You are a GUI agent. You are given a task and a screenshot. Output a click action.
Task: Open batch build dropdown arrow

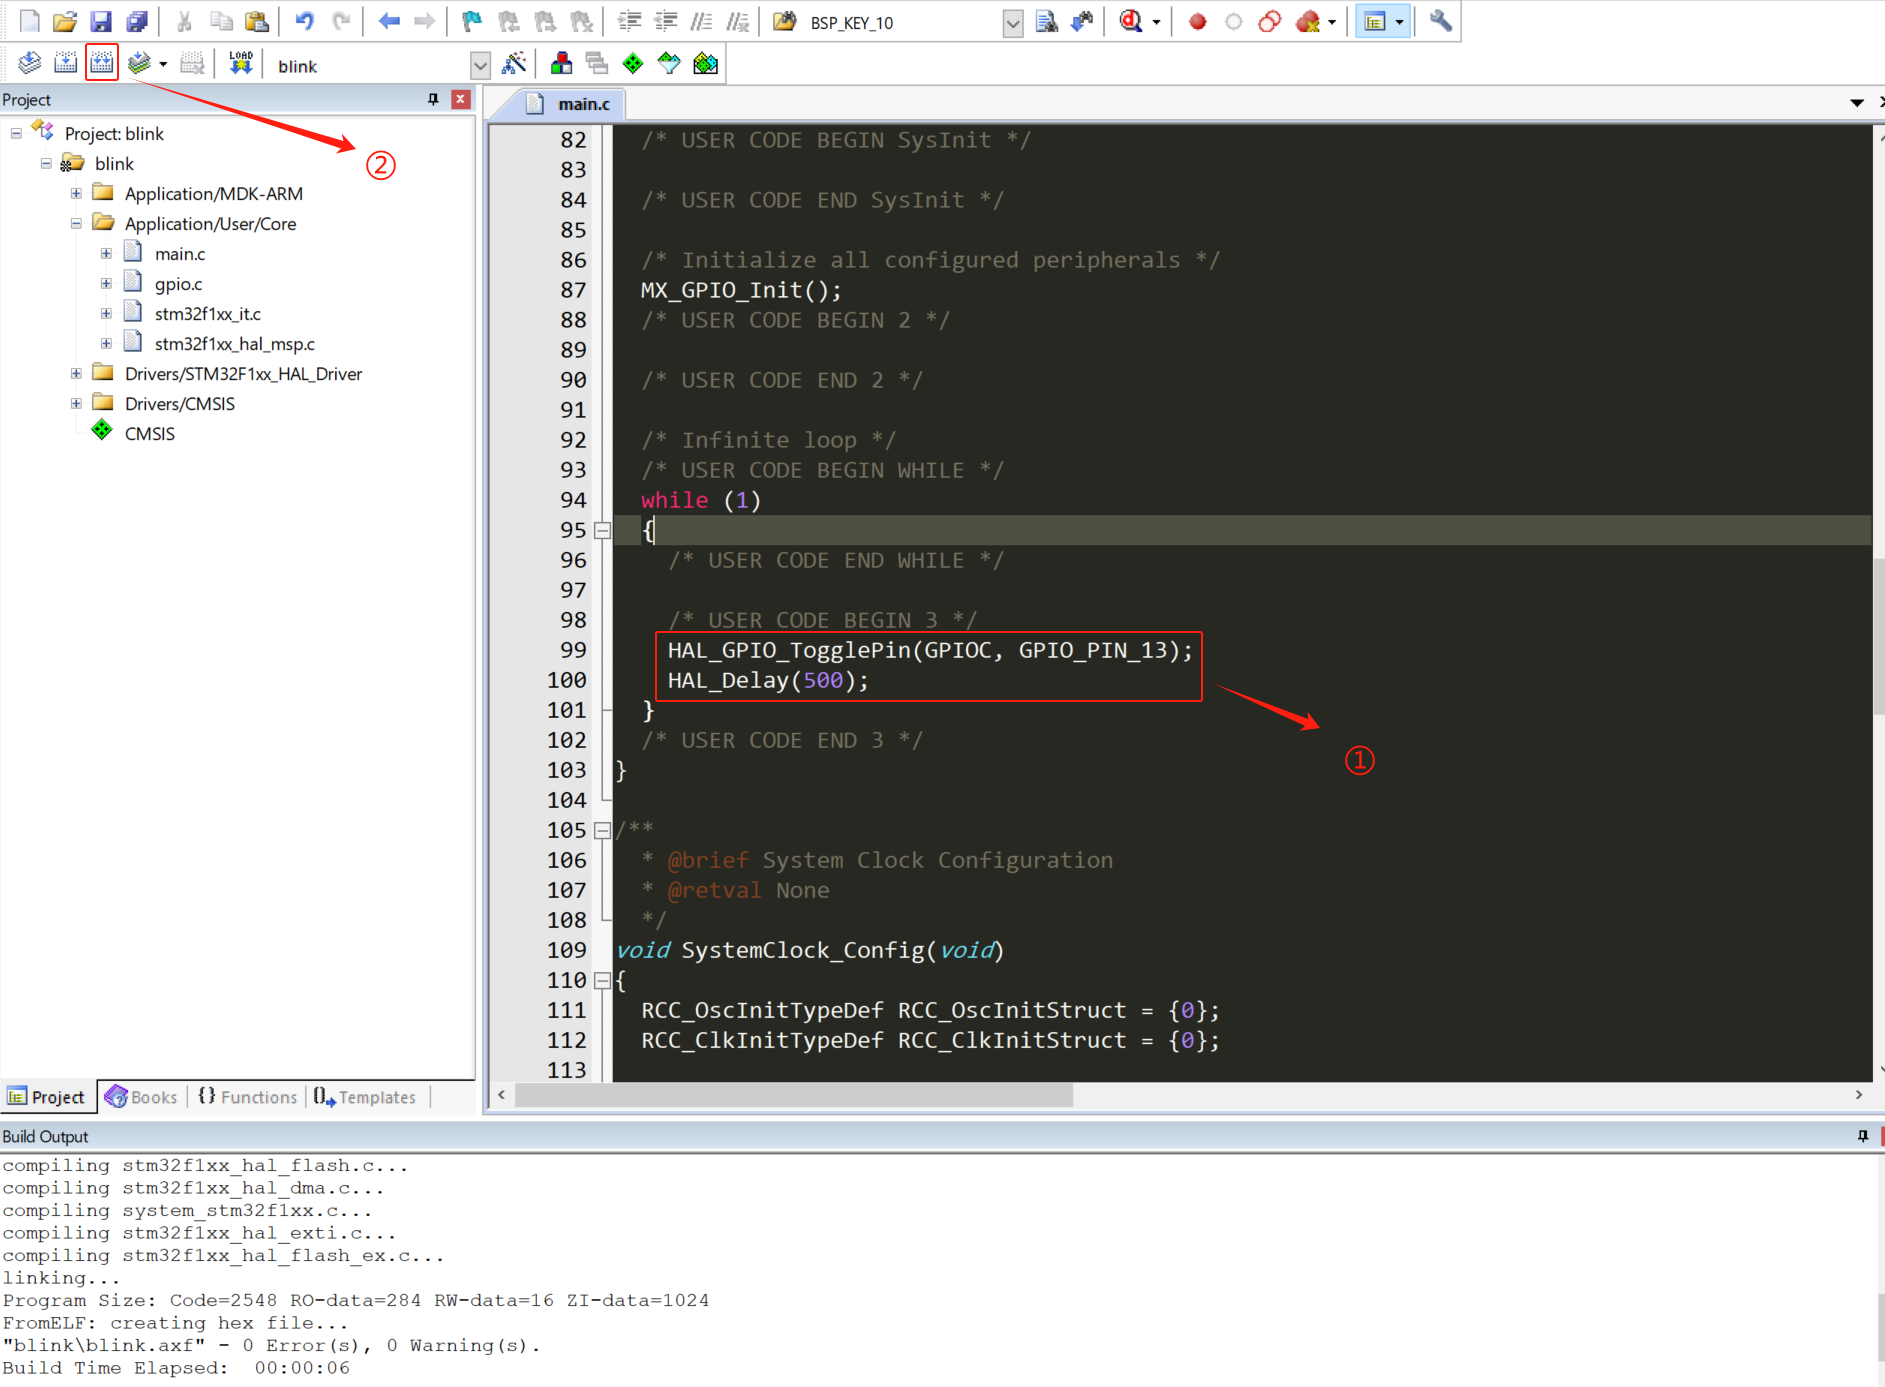[x=163, y=64]
